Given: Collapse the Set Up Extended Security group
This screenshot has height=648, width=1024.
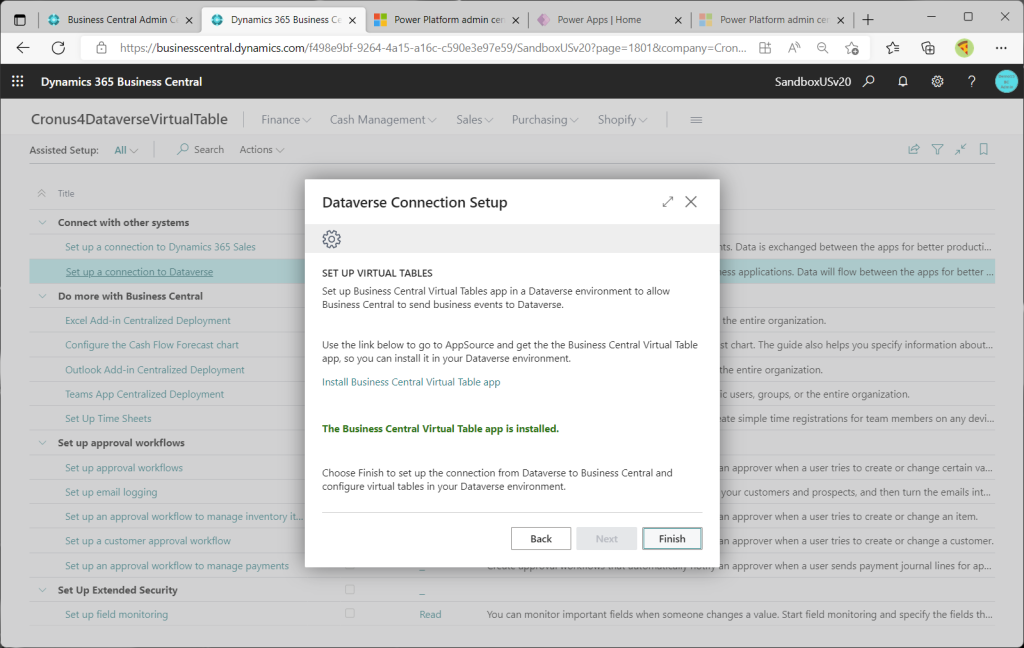Looking at the screenshot, I should tap(42, 590).
